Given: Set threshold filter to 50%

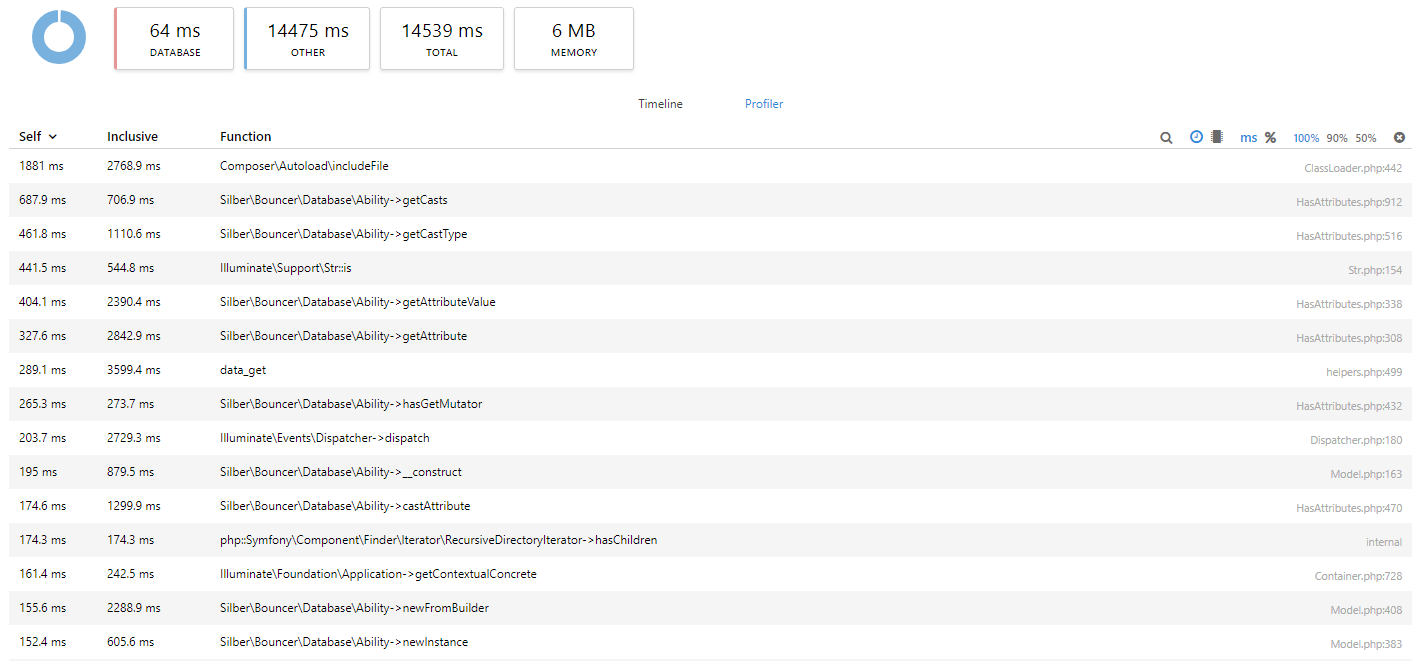Looking at the screenshot, I should tap(1366, 138).
